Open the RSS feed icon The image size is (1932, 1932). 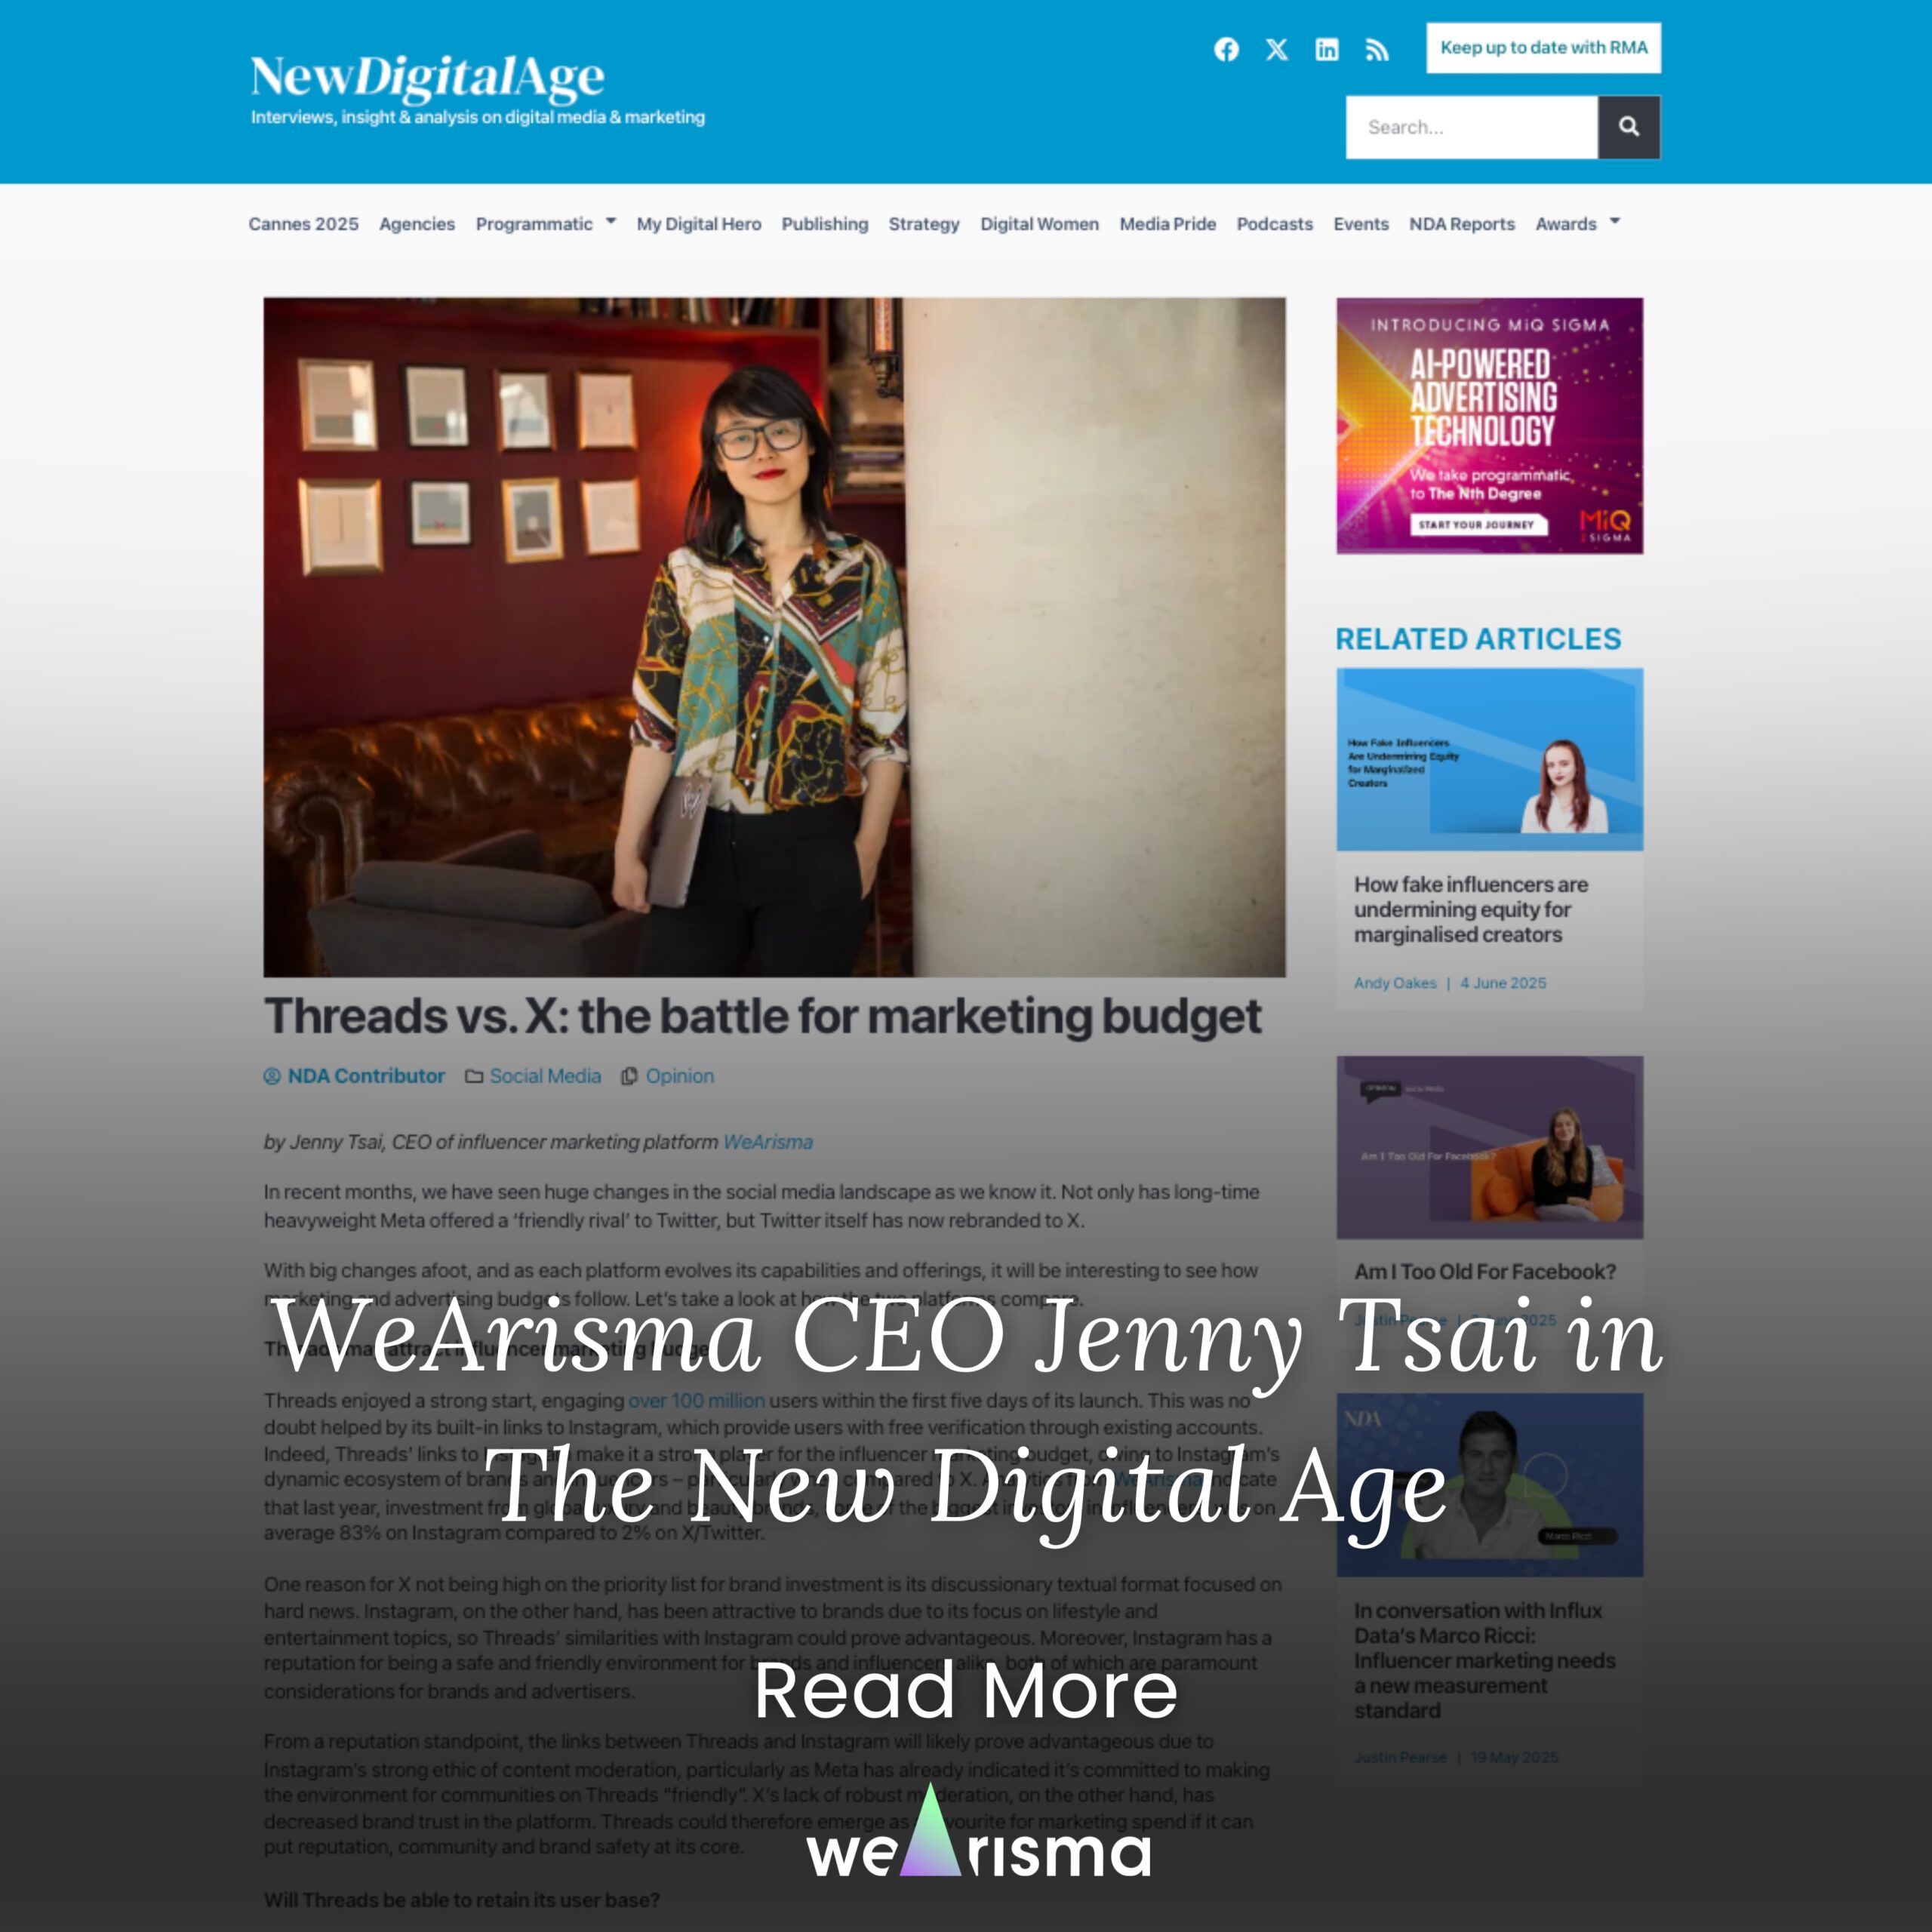click(x=1377, y=50)
